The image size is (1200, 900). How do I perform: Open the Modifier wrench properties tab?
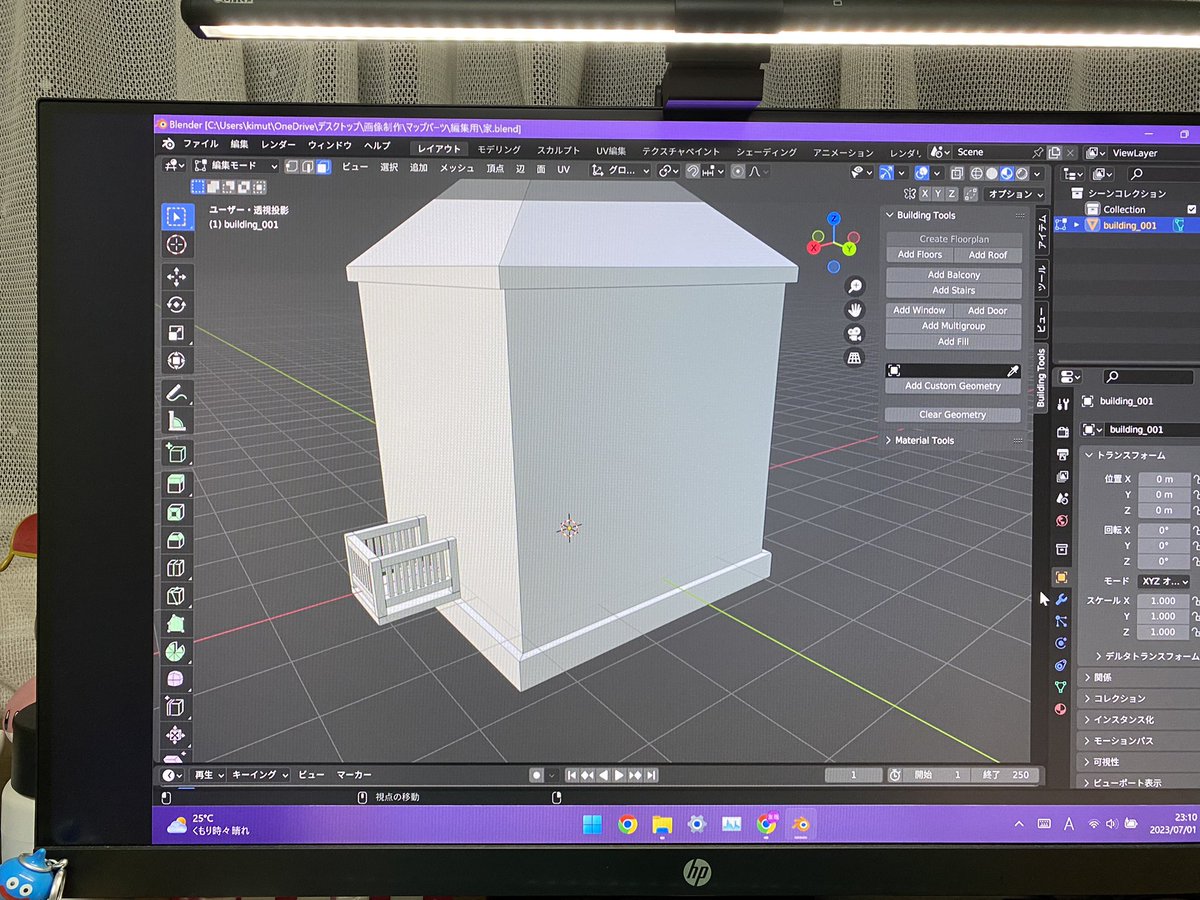pyautogui.click(x=1062, y=599)
